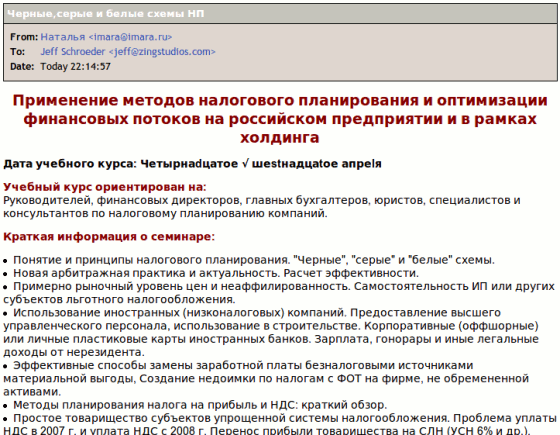Open the sender link Наталья imara@imara.ru
560x435 pixels.
pos(106,37)
